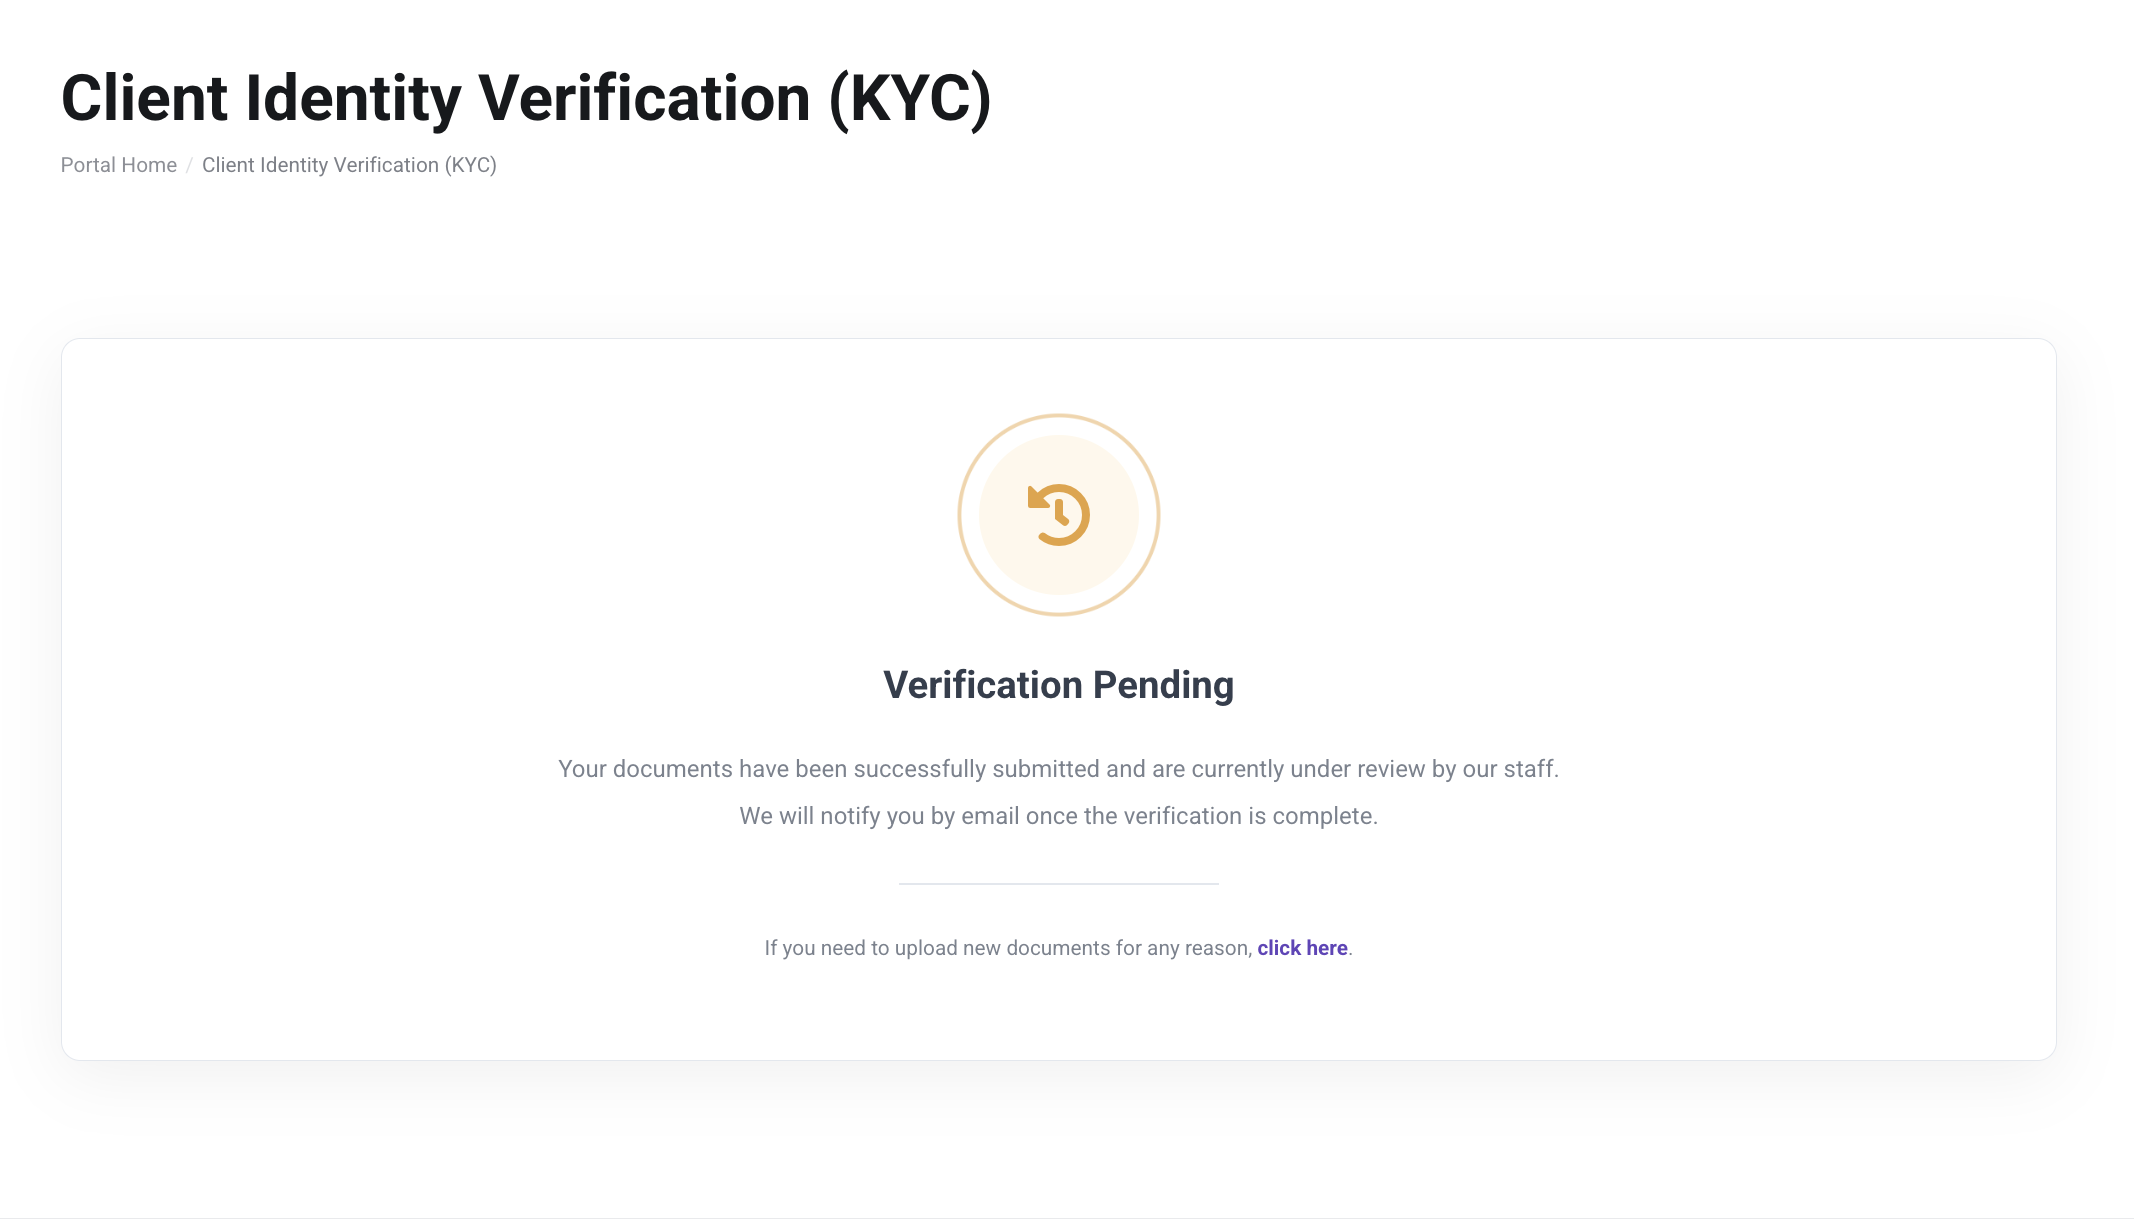Select the KYC breadcrumb current page item
Image resolution: width=2134 pixels, height=1228 pixels.
349,165
